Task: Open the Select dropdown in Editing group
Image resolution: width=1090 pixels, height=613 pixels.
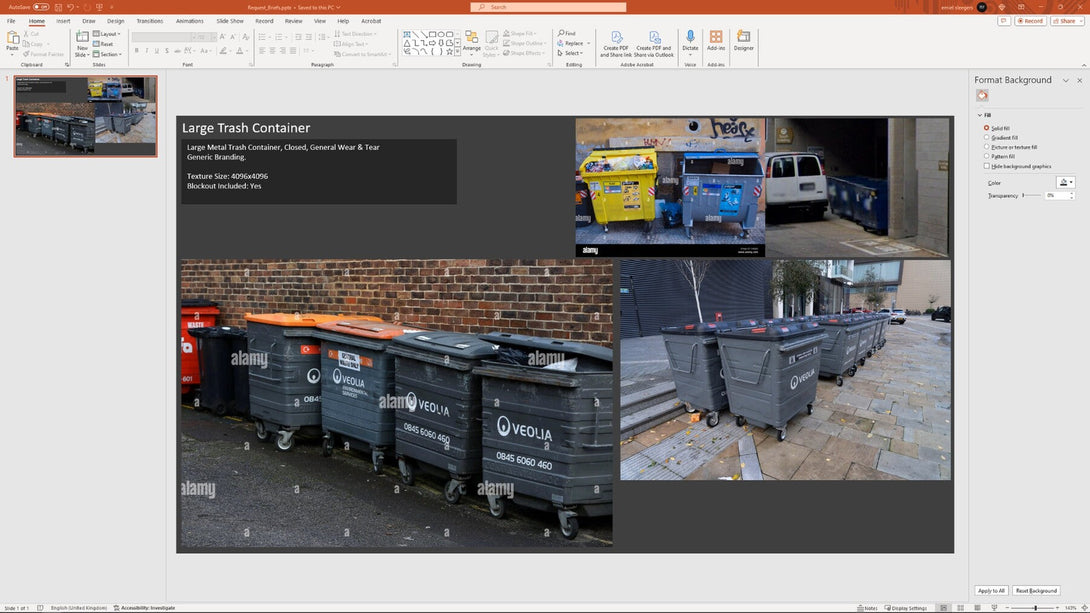Action: point(570,53)
